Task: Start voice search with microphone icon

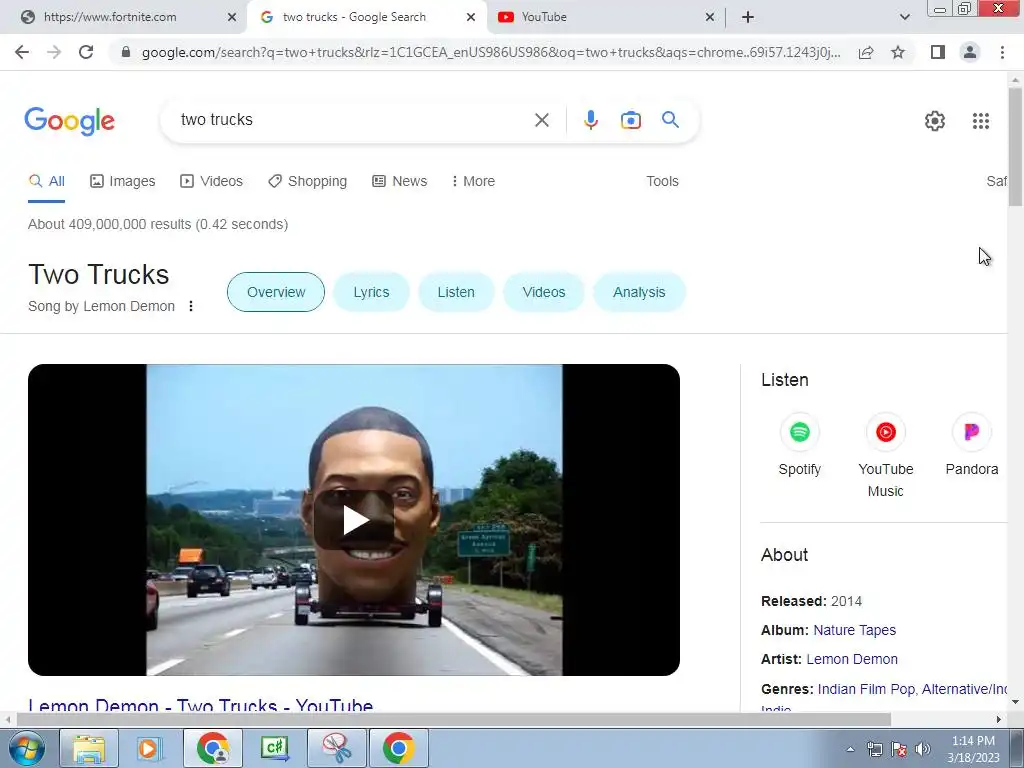Action: (x=590, y=120)
